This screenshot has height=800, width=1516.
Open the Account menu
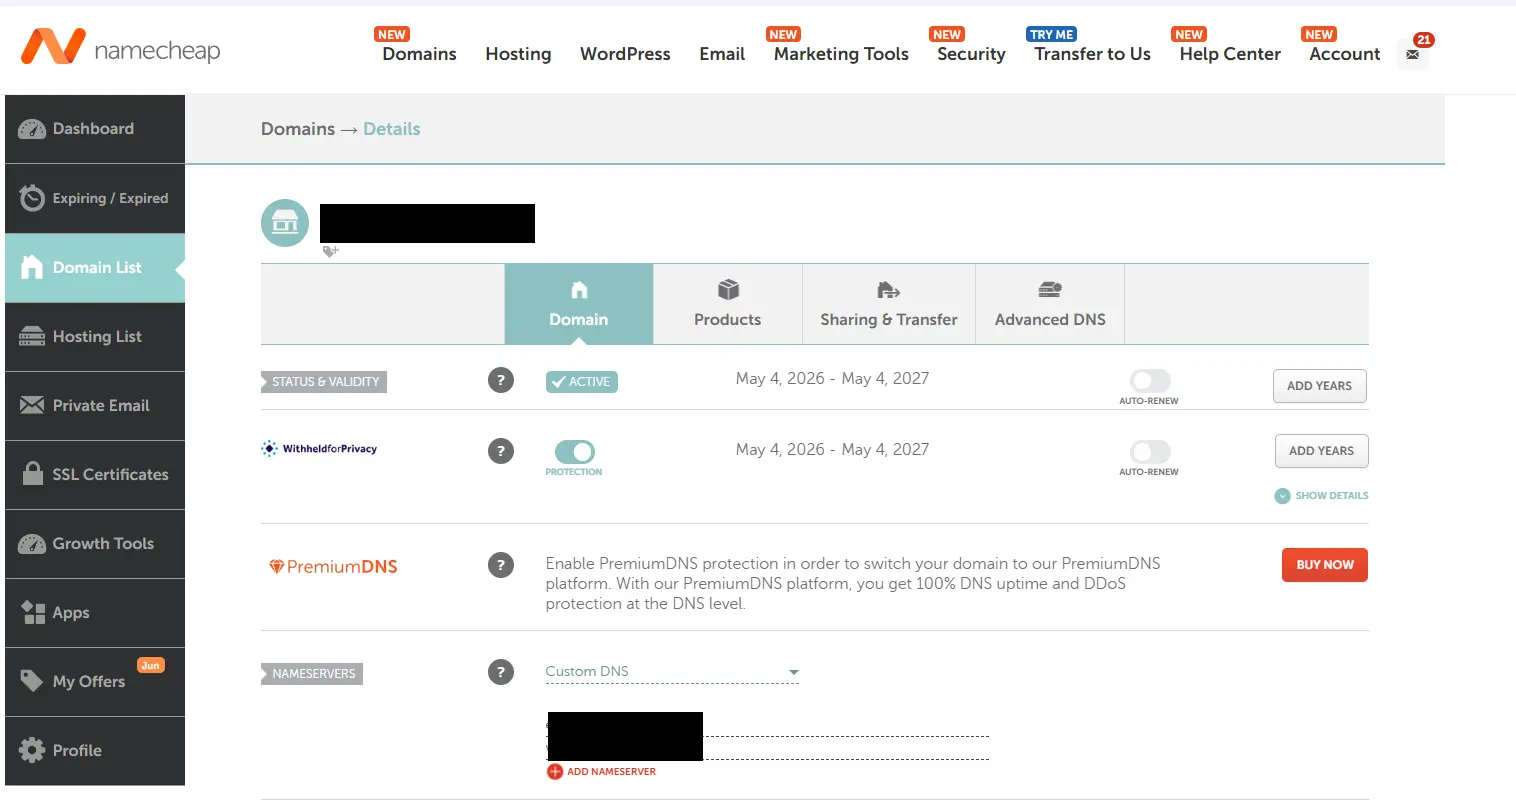pyautogui.click(x=1345, y=54)
